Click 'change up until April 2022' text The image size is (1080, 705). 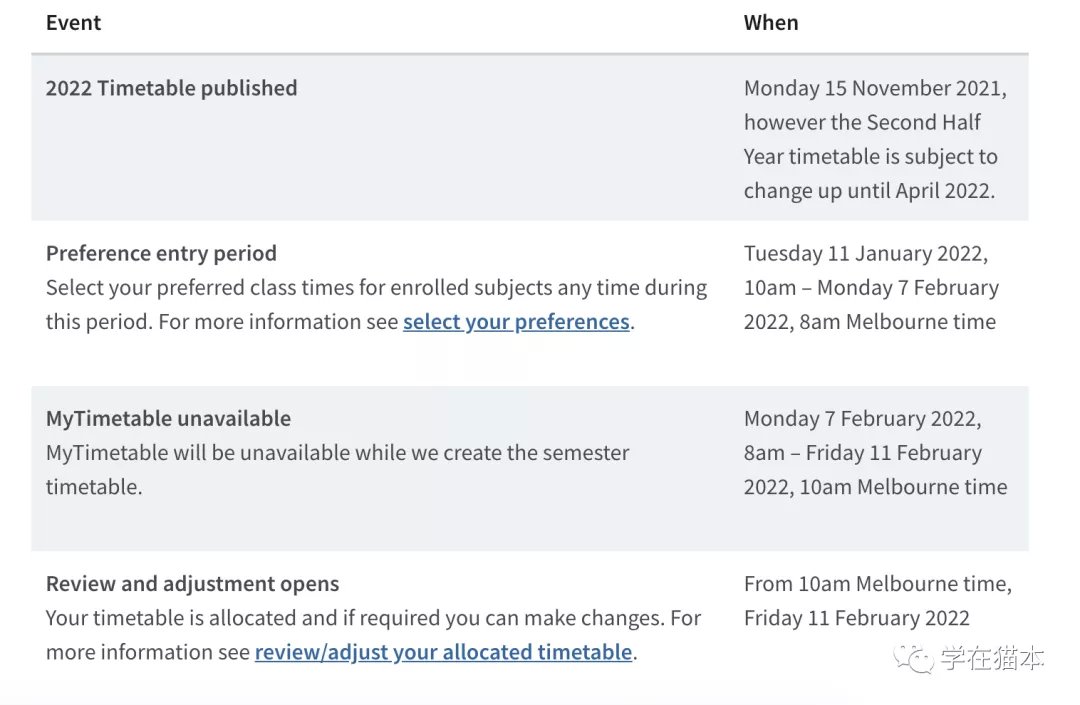point(869,191)
